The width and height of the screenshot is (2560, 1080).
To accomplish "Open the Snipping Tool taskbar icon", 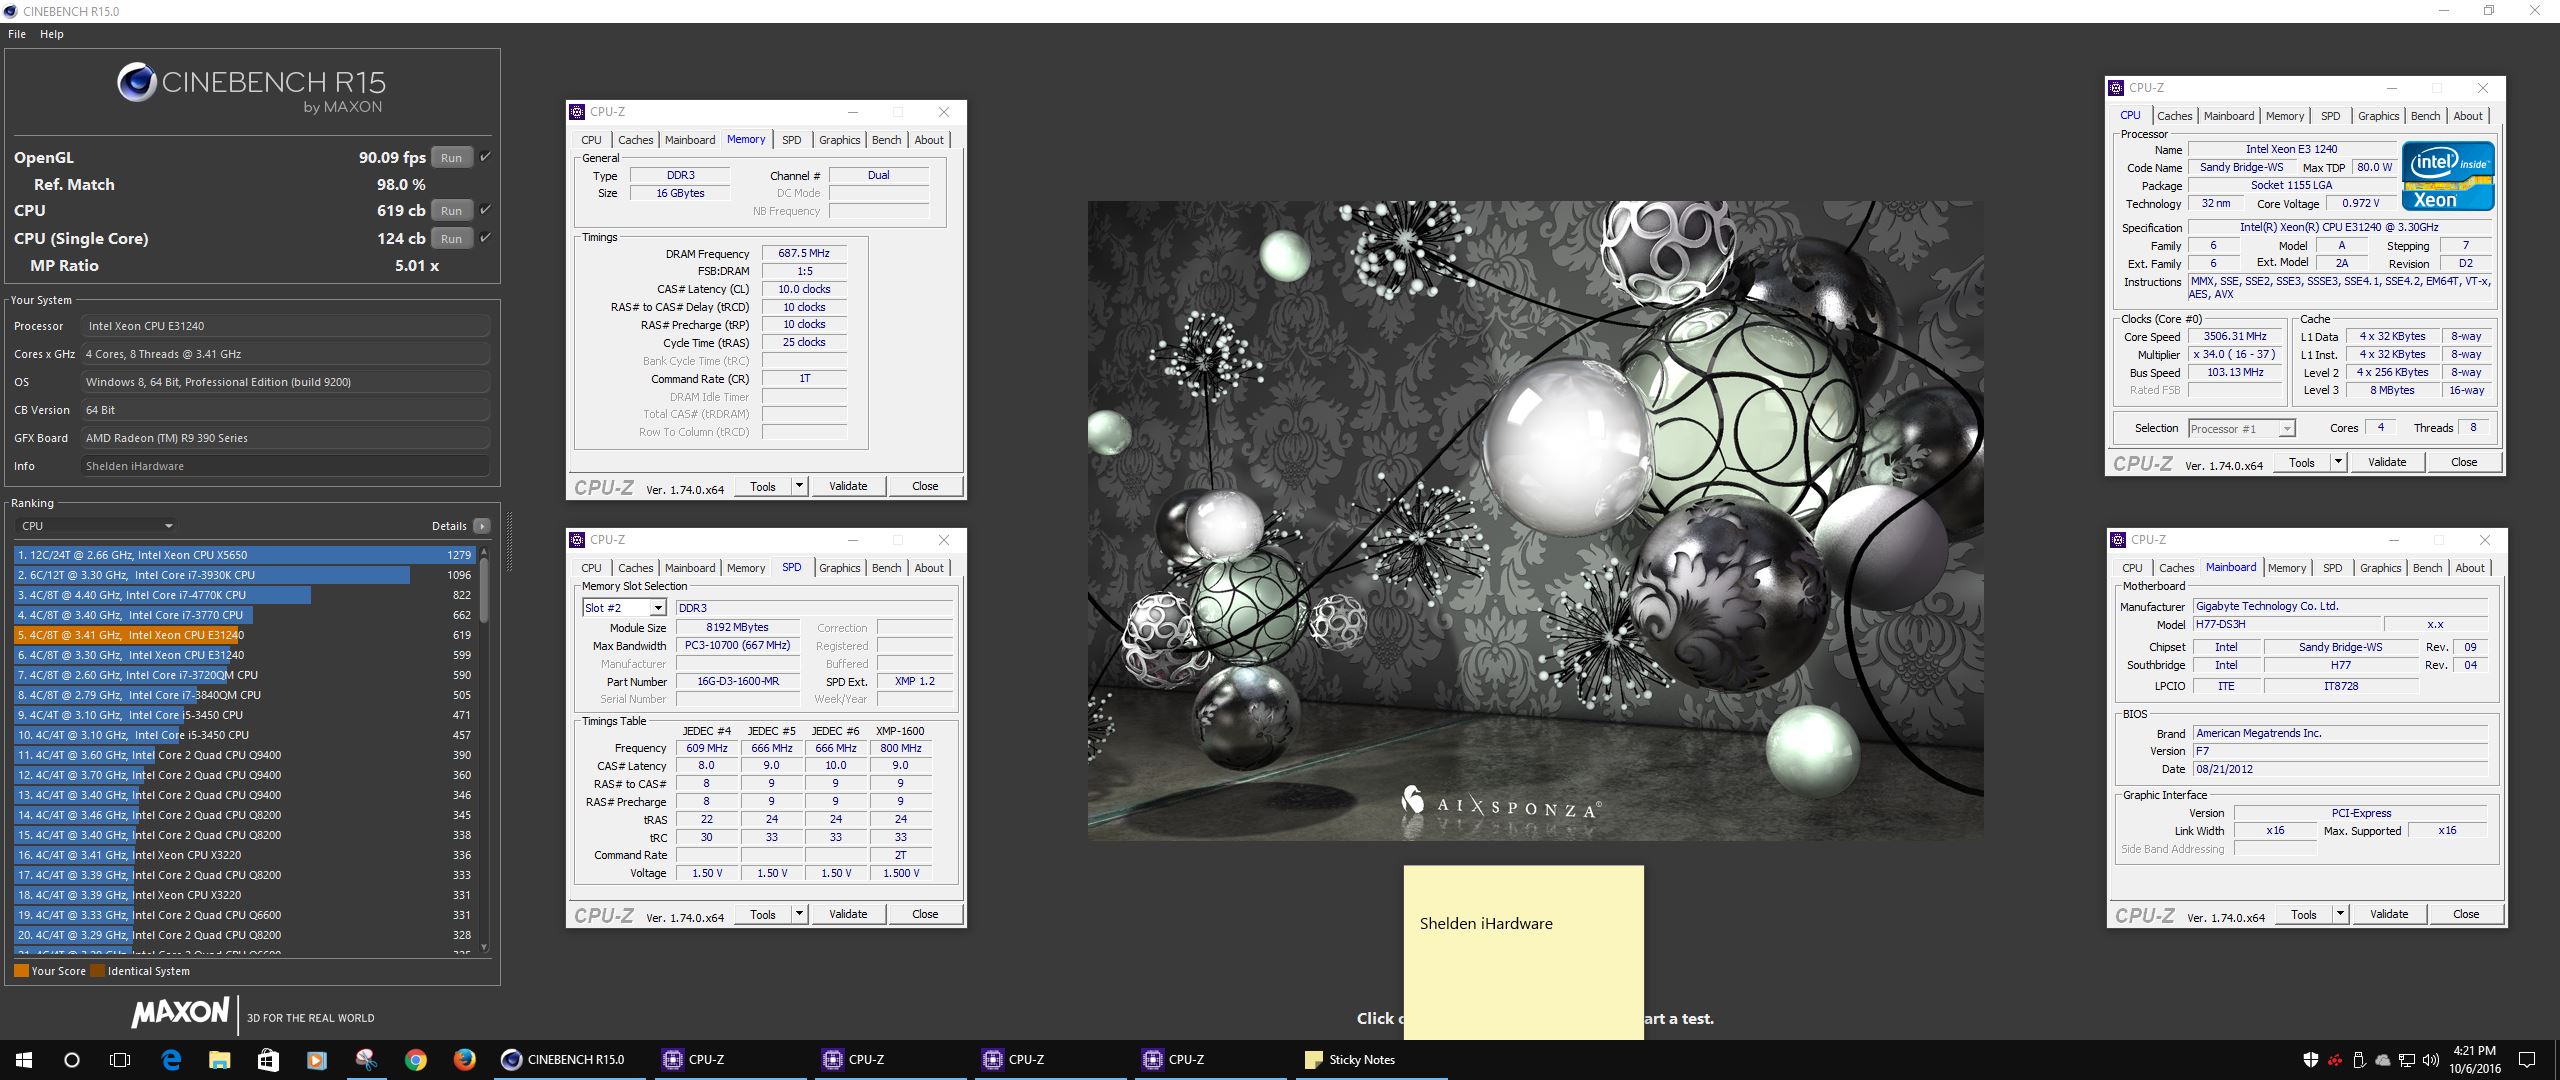I will (x=366, y=1060).
